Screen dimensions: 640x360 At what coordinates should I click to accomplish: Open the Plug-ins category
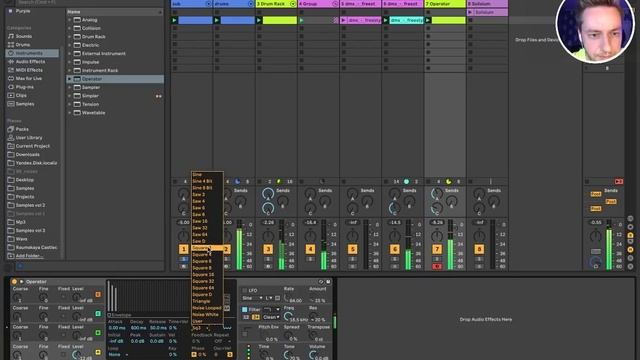click(x=24, y=87)
